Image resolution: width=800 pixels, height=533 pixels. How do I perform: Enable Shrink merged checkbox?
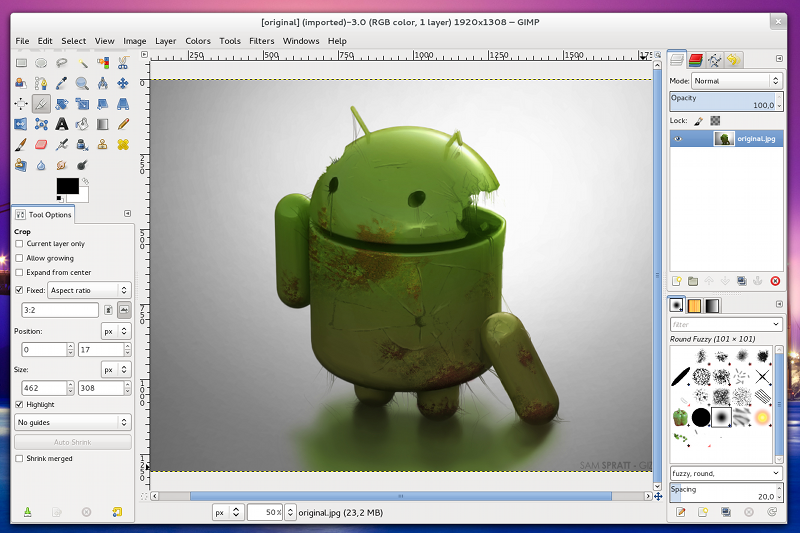(x=19, y=459)
